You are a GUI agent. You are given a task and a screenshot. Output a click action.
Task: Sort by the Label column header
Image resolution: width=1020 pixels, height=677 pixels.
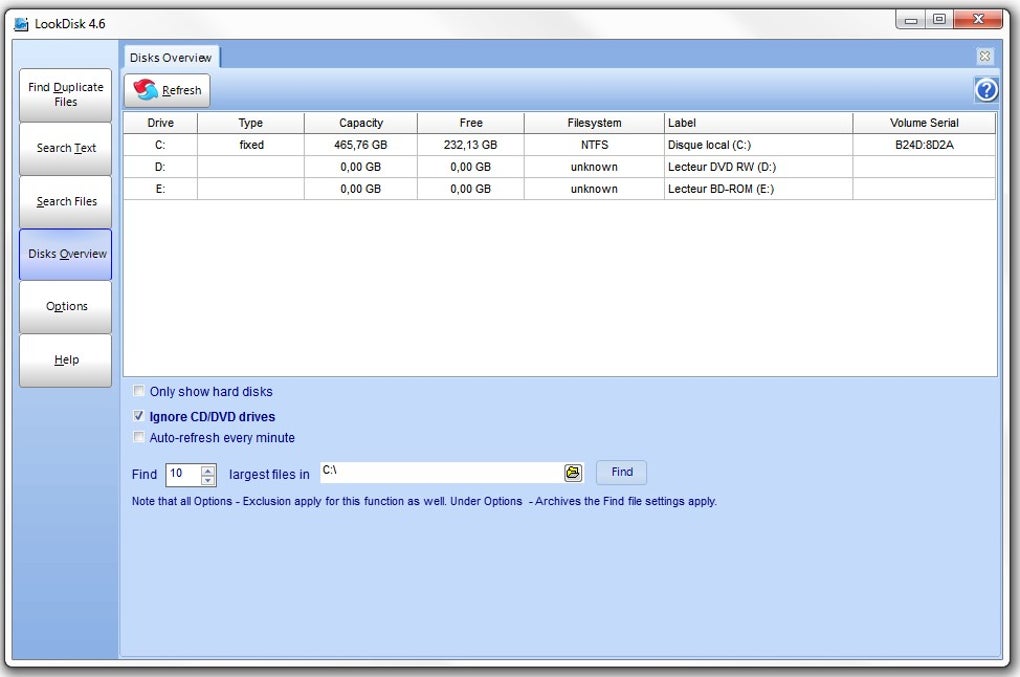(x=758, y=123)
